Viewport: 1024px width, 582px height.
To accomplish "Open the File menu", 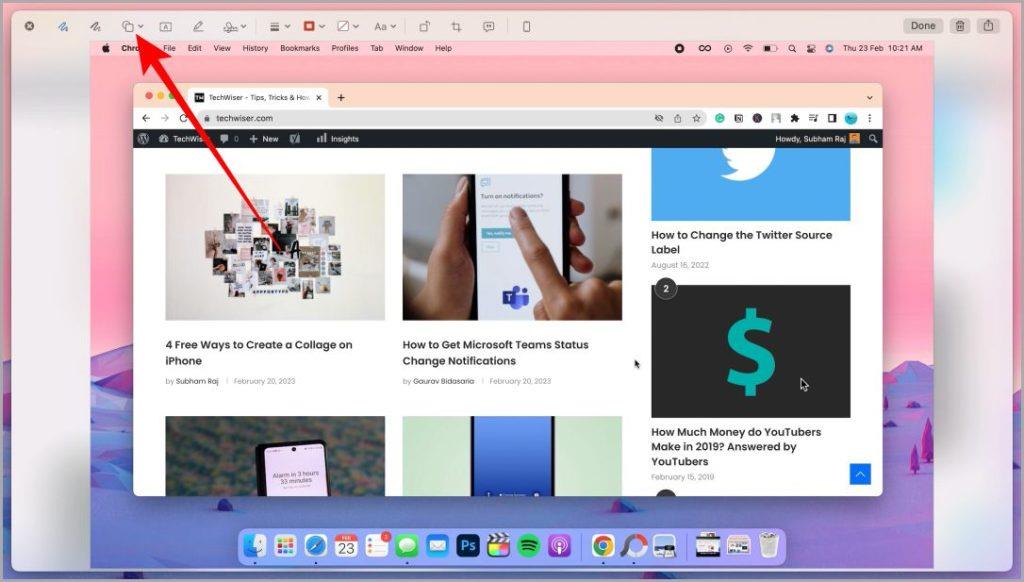I will [x=169, y=48].
